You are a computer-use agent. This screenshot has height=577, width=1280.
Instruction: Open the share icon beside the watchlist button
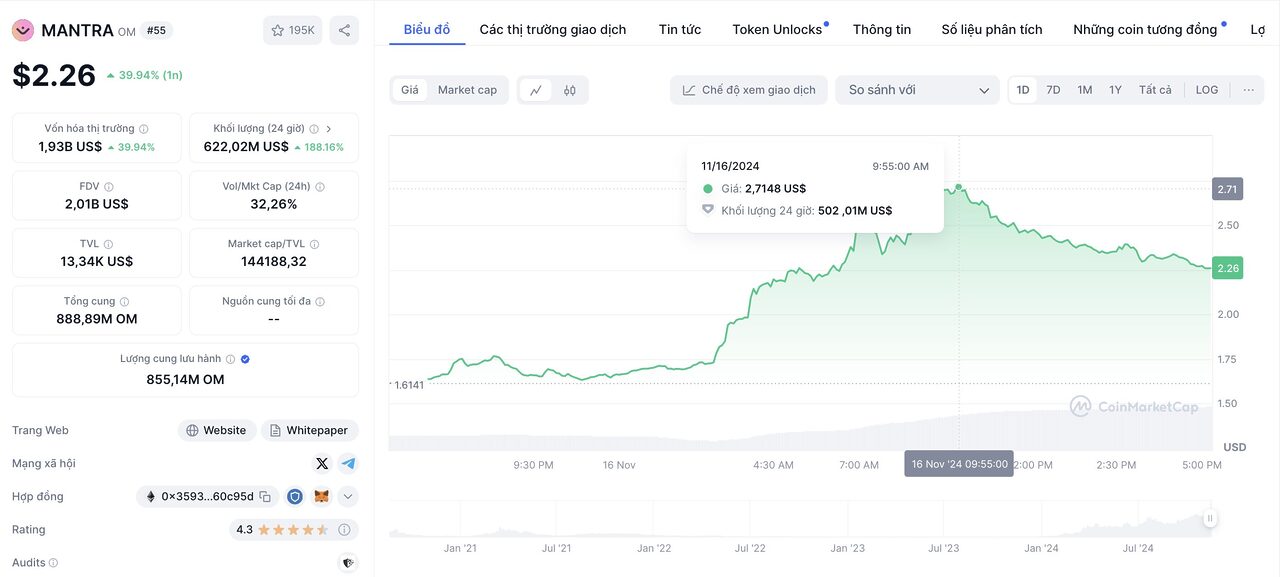tap(344, 30)
